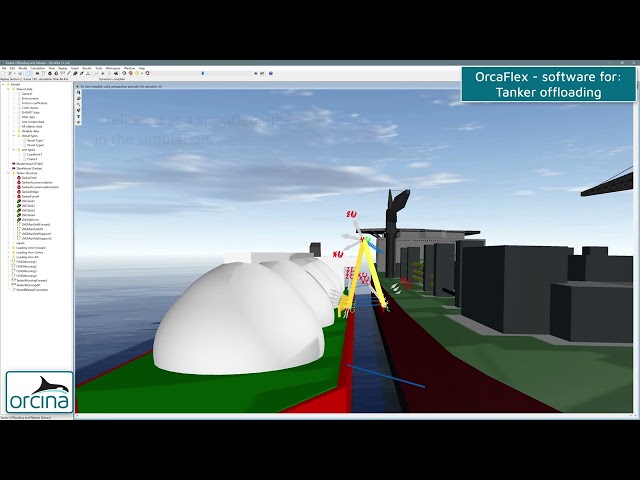Click the 3D view zoom-in icon

coord(78,104)
